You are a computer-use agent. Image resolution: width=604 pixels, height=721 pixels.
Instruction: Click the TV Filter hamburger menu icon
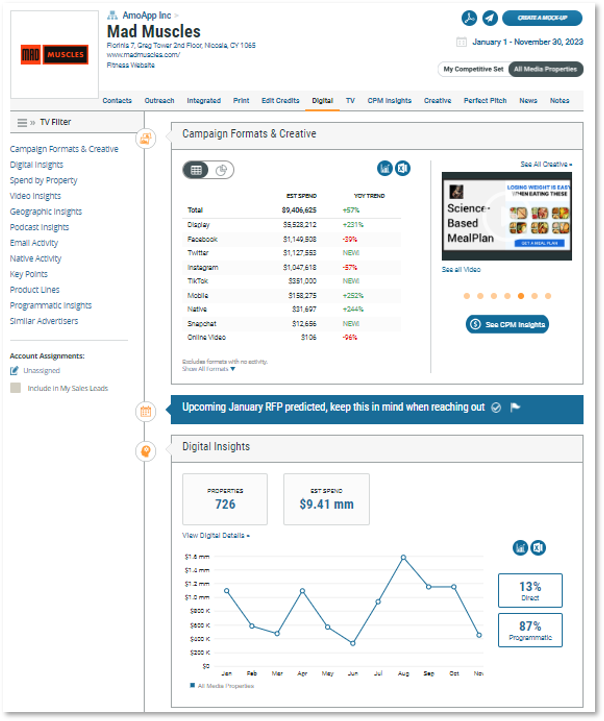(22, 123)
